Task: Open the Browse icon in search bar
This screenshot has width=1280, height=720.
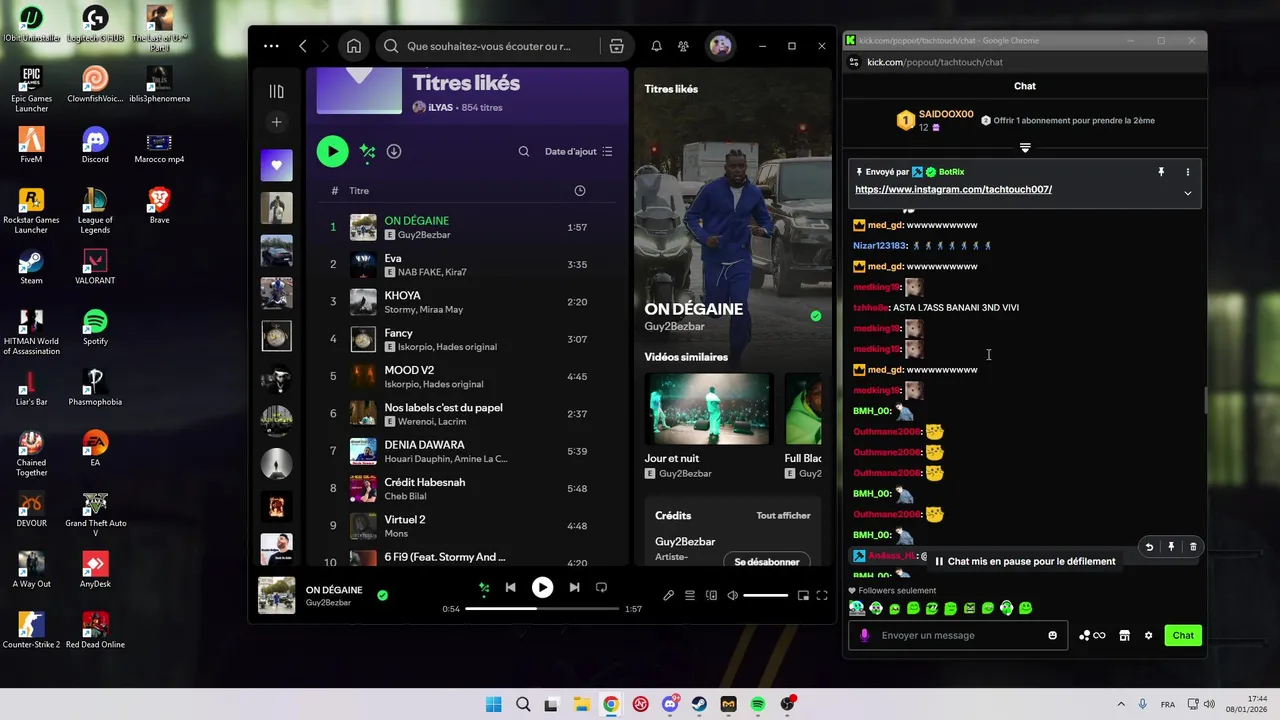Action: coord(616,46)
